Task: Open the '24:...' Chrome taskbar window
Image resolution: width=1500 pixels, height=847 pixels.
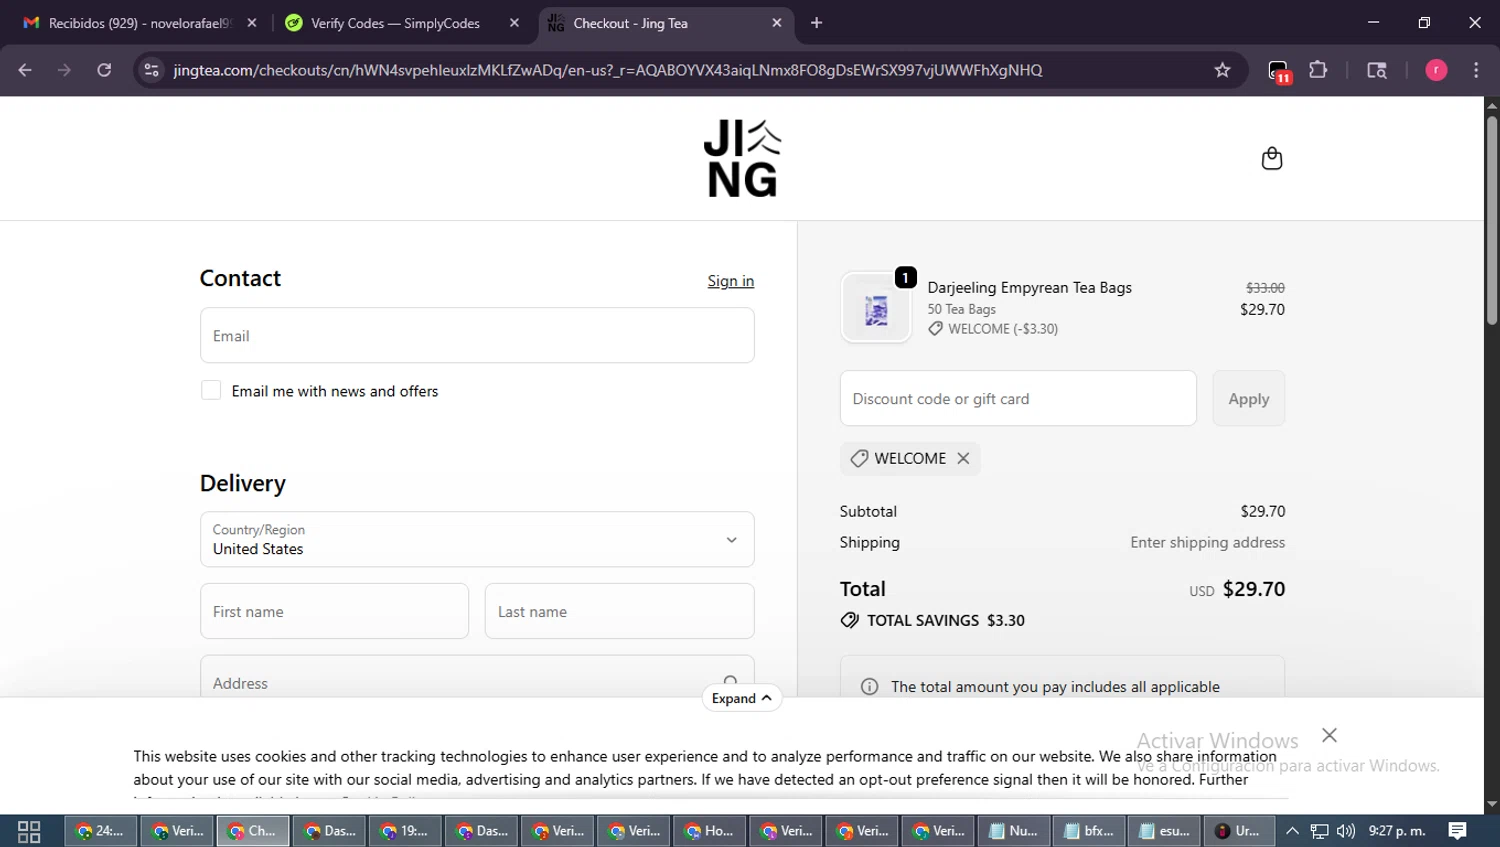Action: [101, 831]
